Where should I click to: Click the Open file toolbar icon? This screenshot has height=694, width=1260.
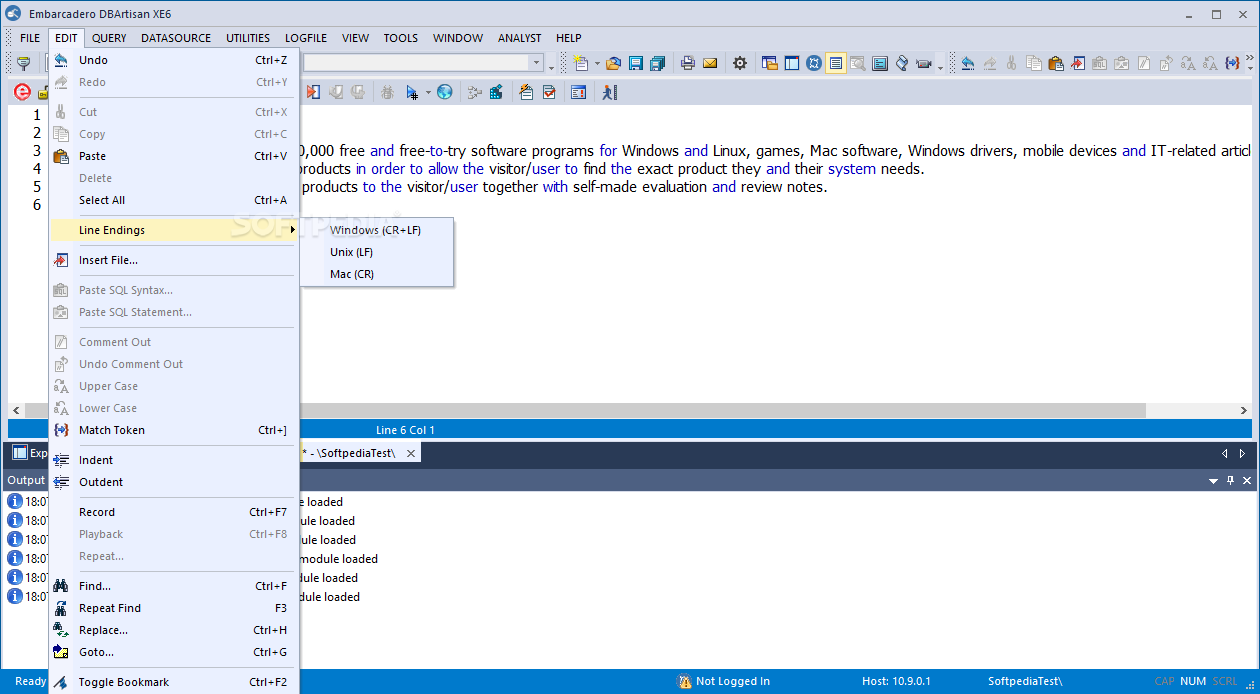tap(613, 63)
